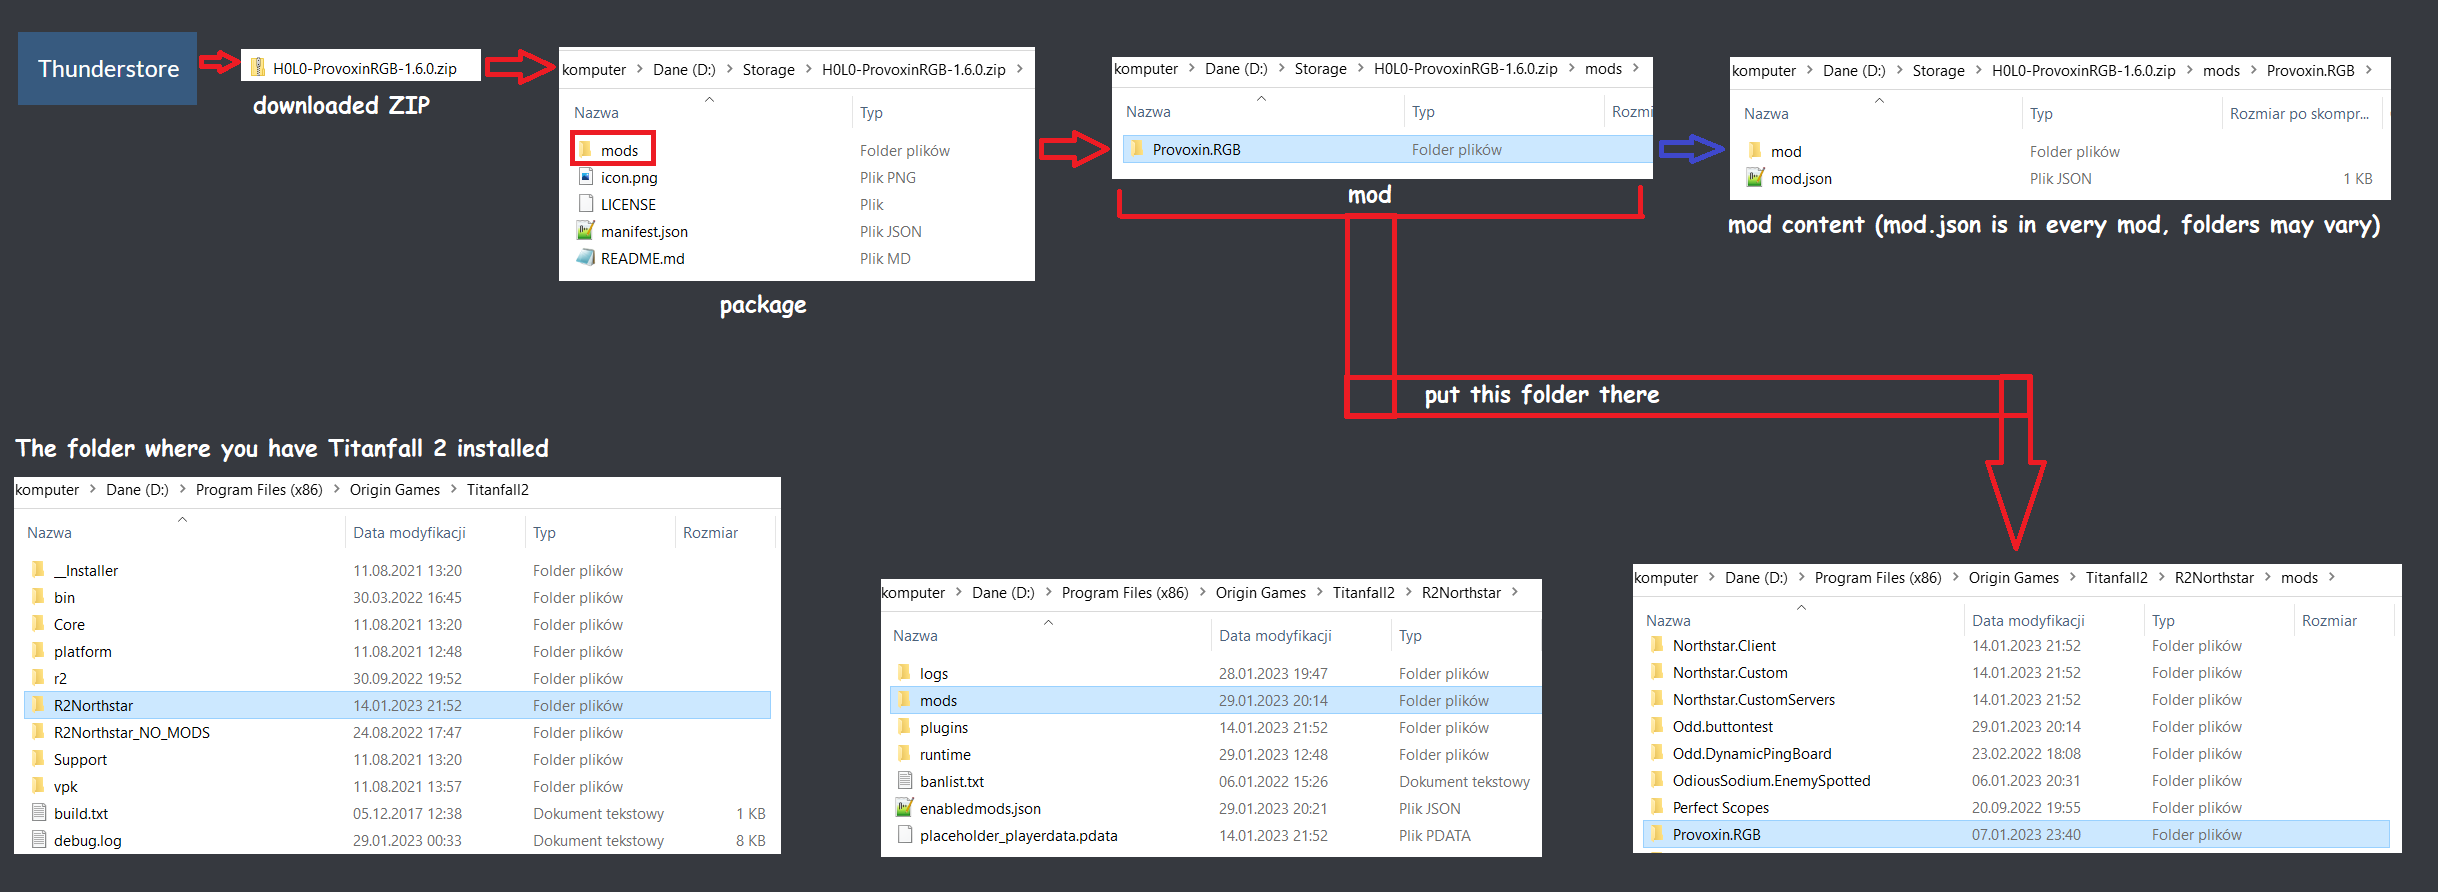This screenshot has width=2438, height=892.
Task: Sort by Data modyfikacji in the Titanfall2 window
Action: [x=409, y=532]
